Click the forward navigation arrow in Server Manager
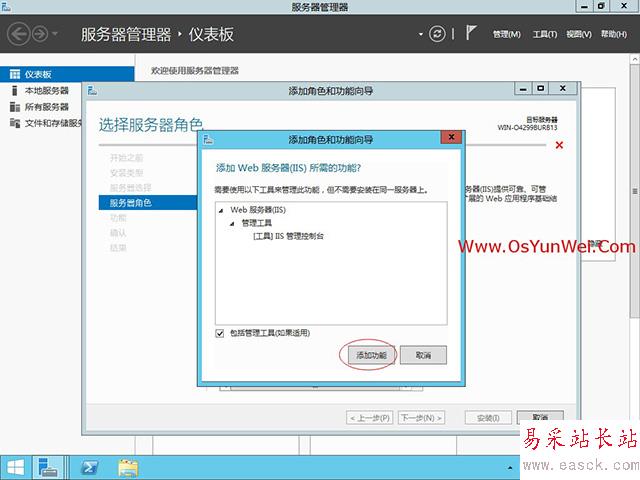 [x=40, y=34]
